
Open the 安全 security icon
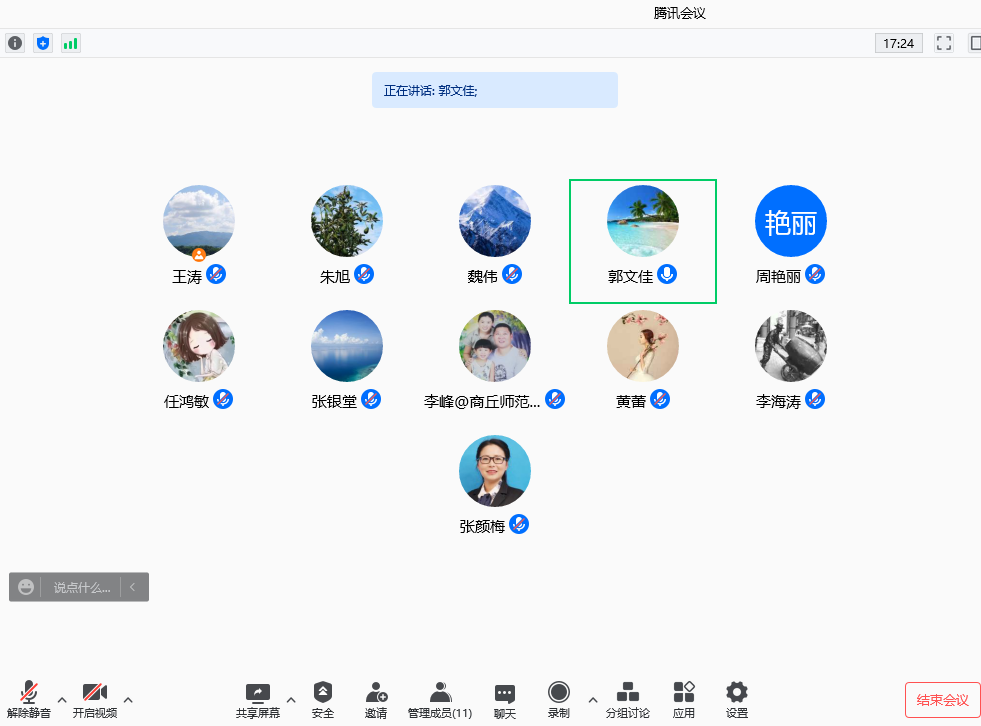322,699
